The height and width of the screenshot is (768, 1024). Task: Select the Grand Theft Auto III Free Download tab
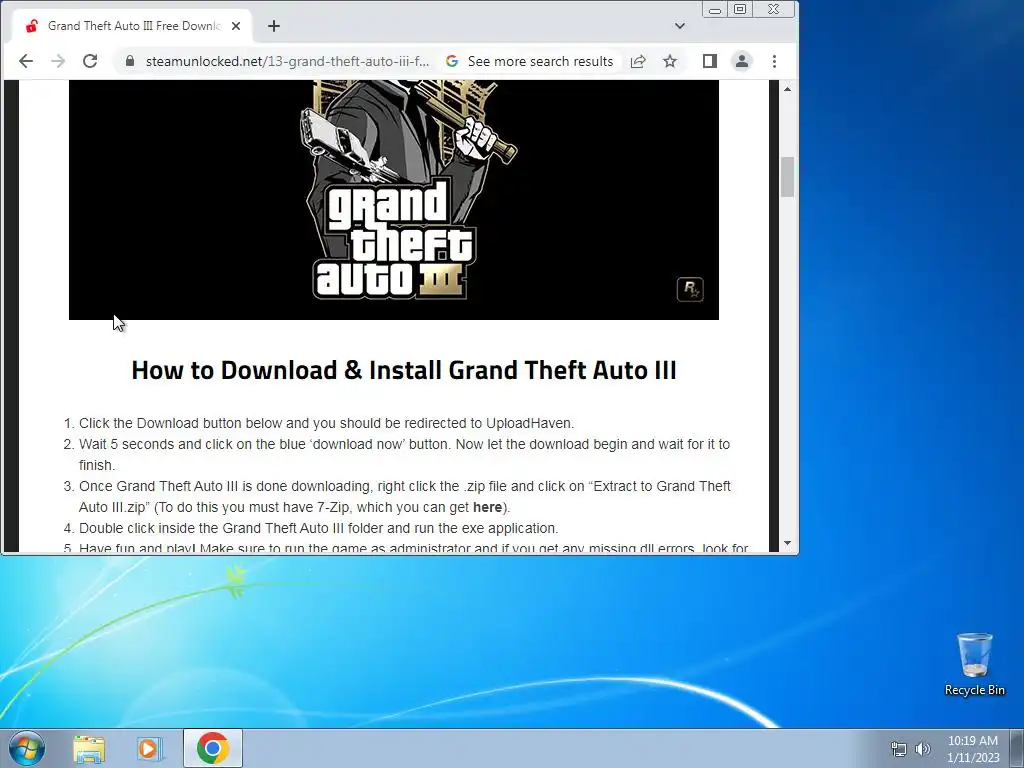point(133,26)
